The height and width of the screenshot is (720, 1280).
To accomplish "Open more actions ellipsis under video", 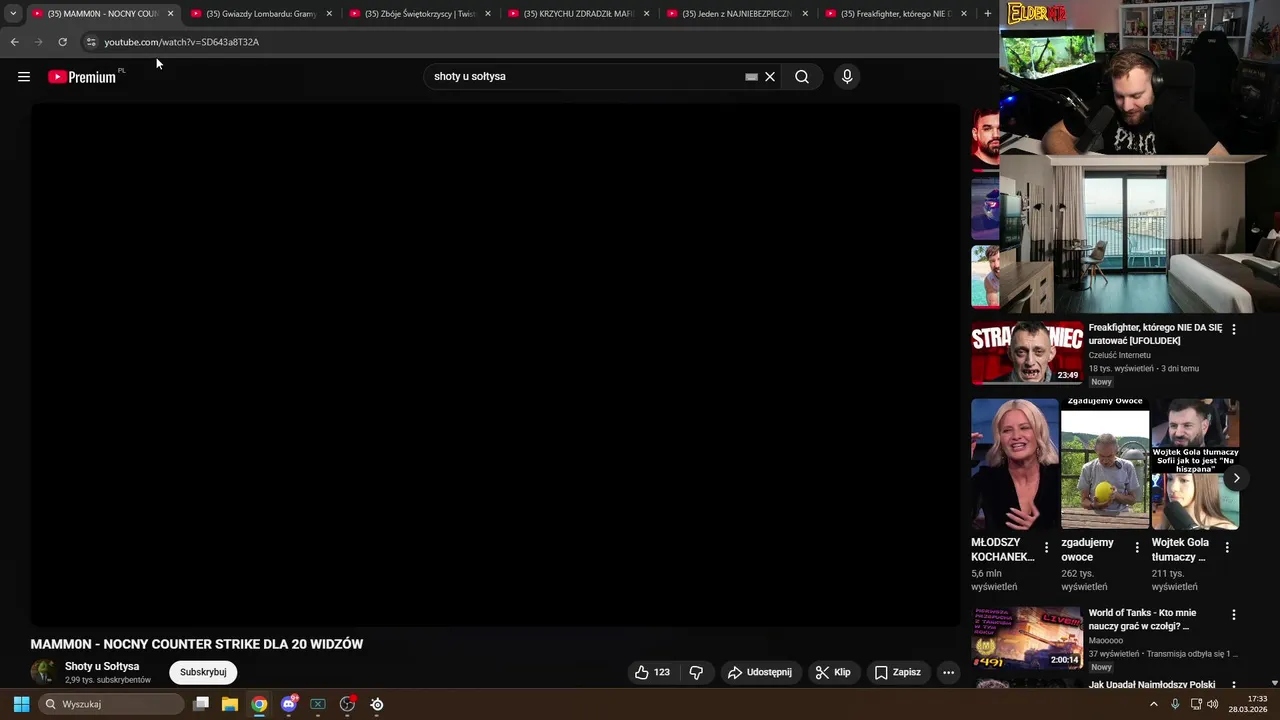I will (949, 672).
